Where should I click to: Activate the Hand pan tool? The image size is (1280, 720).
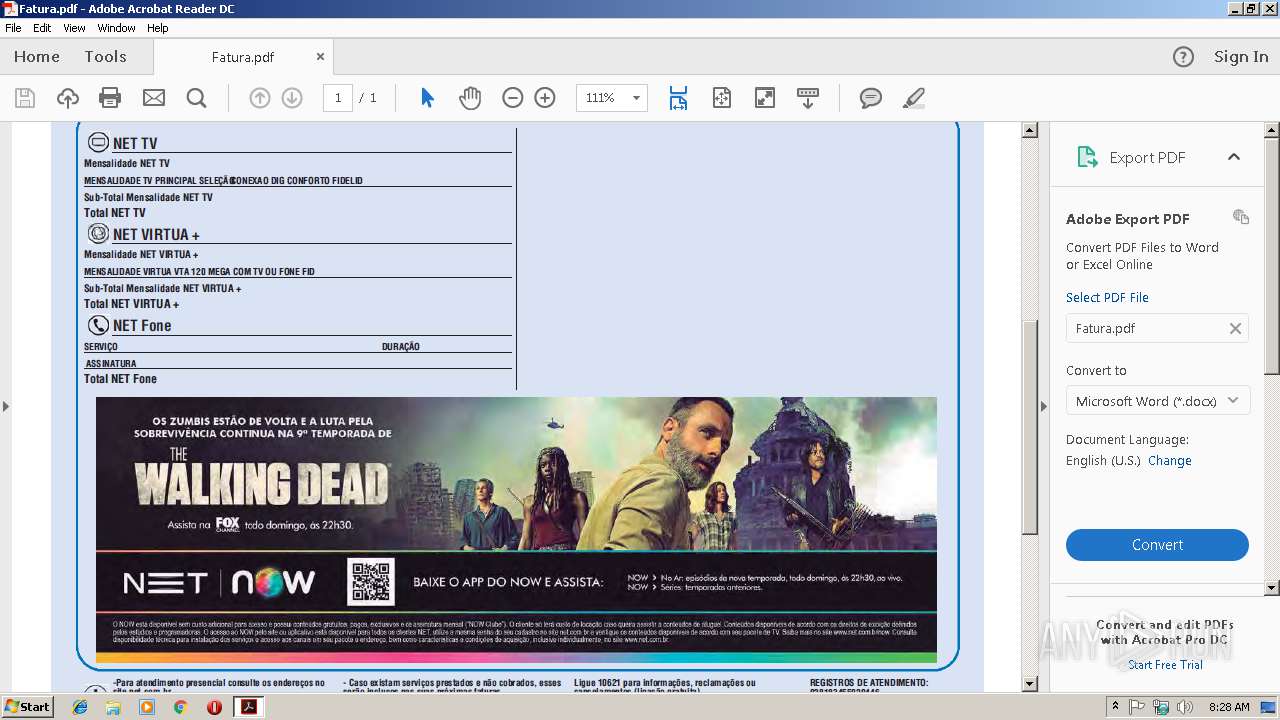click(470, 98)
